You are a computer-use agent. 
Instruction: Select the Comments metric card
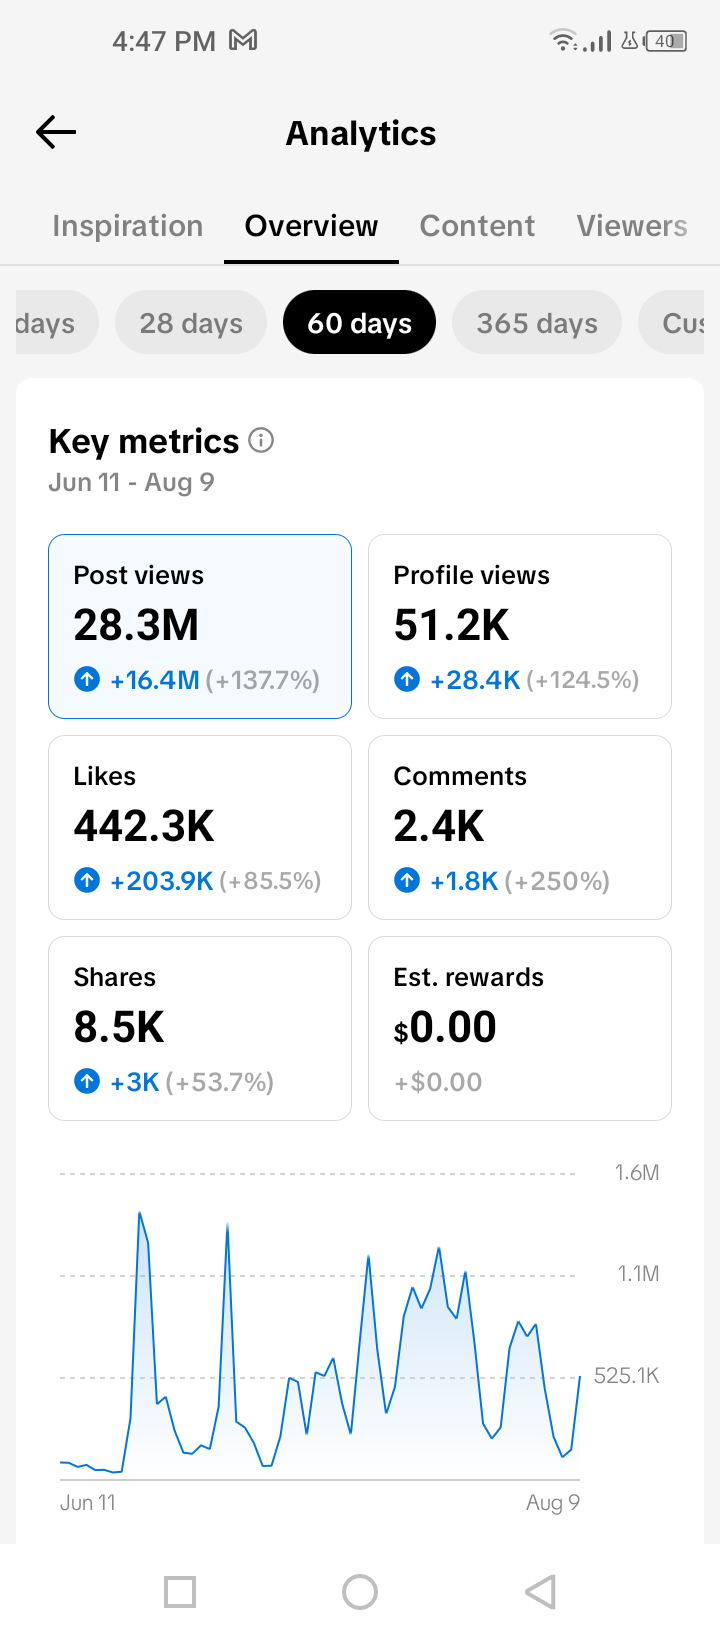point(520,827)
